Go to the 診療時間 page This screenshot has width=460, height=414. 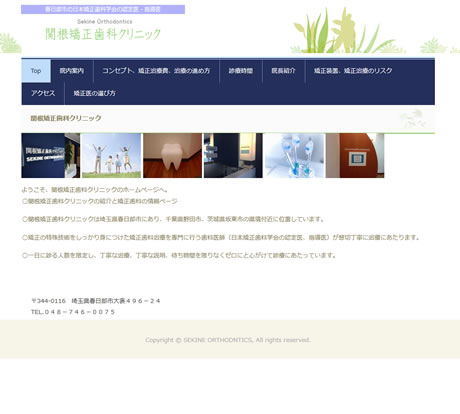coord(241,71)
